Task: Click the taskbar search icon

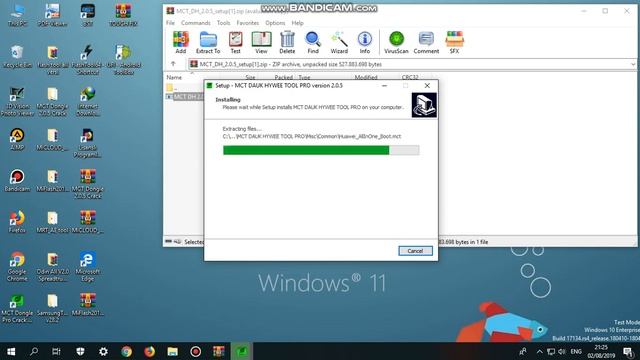Action: (x=34, y=351)
